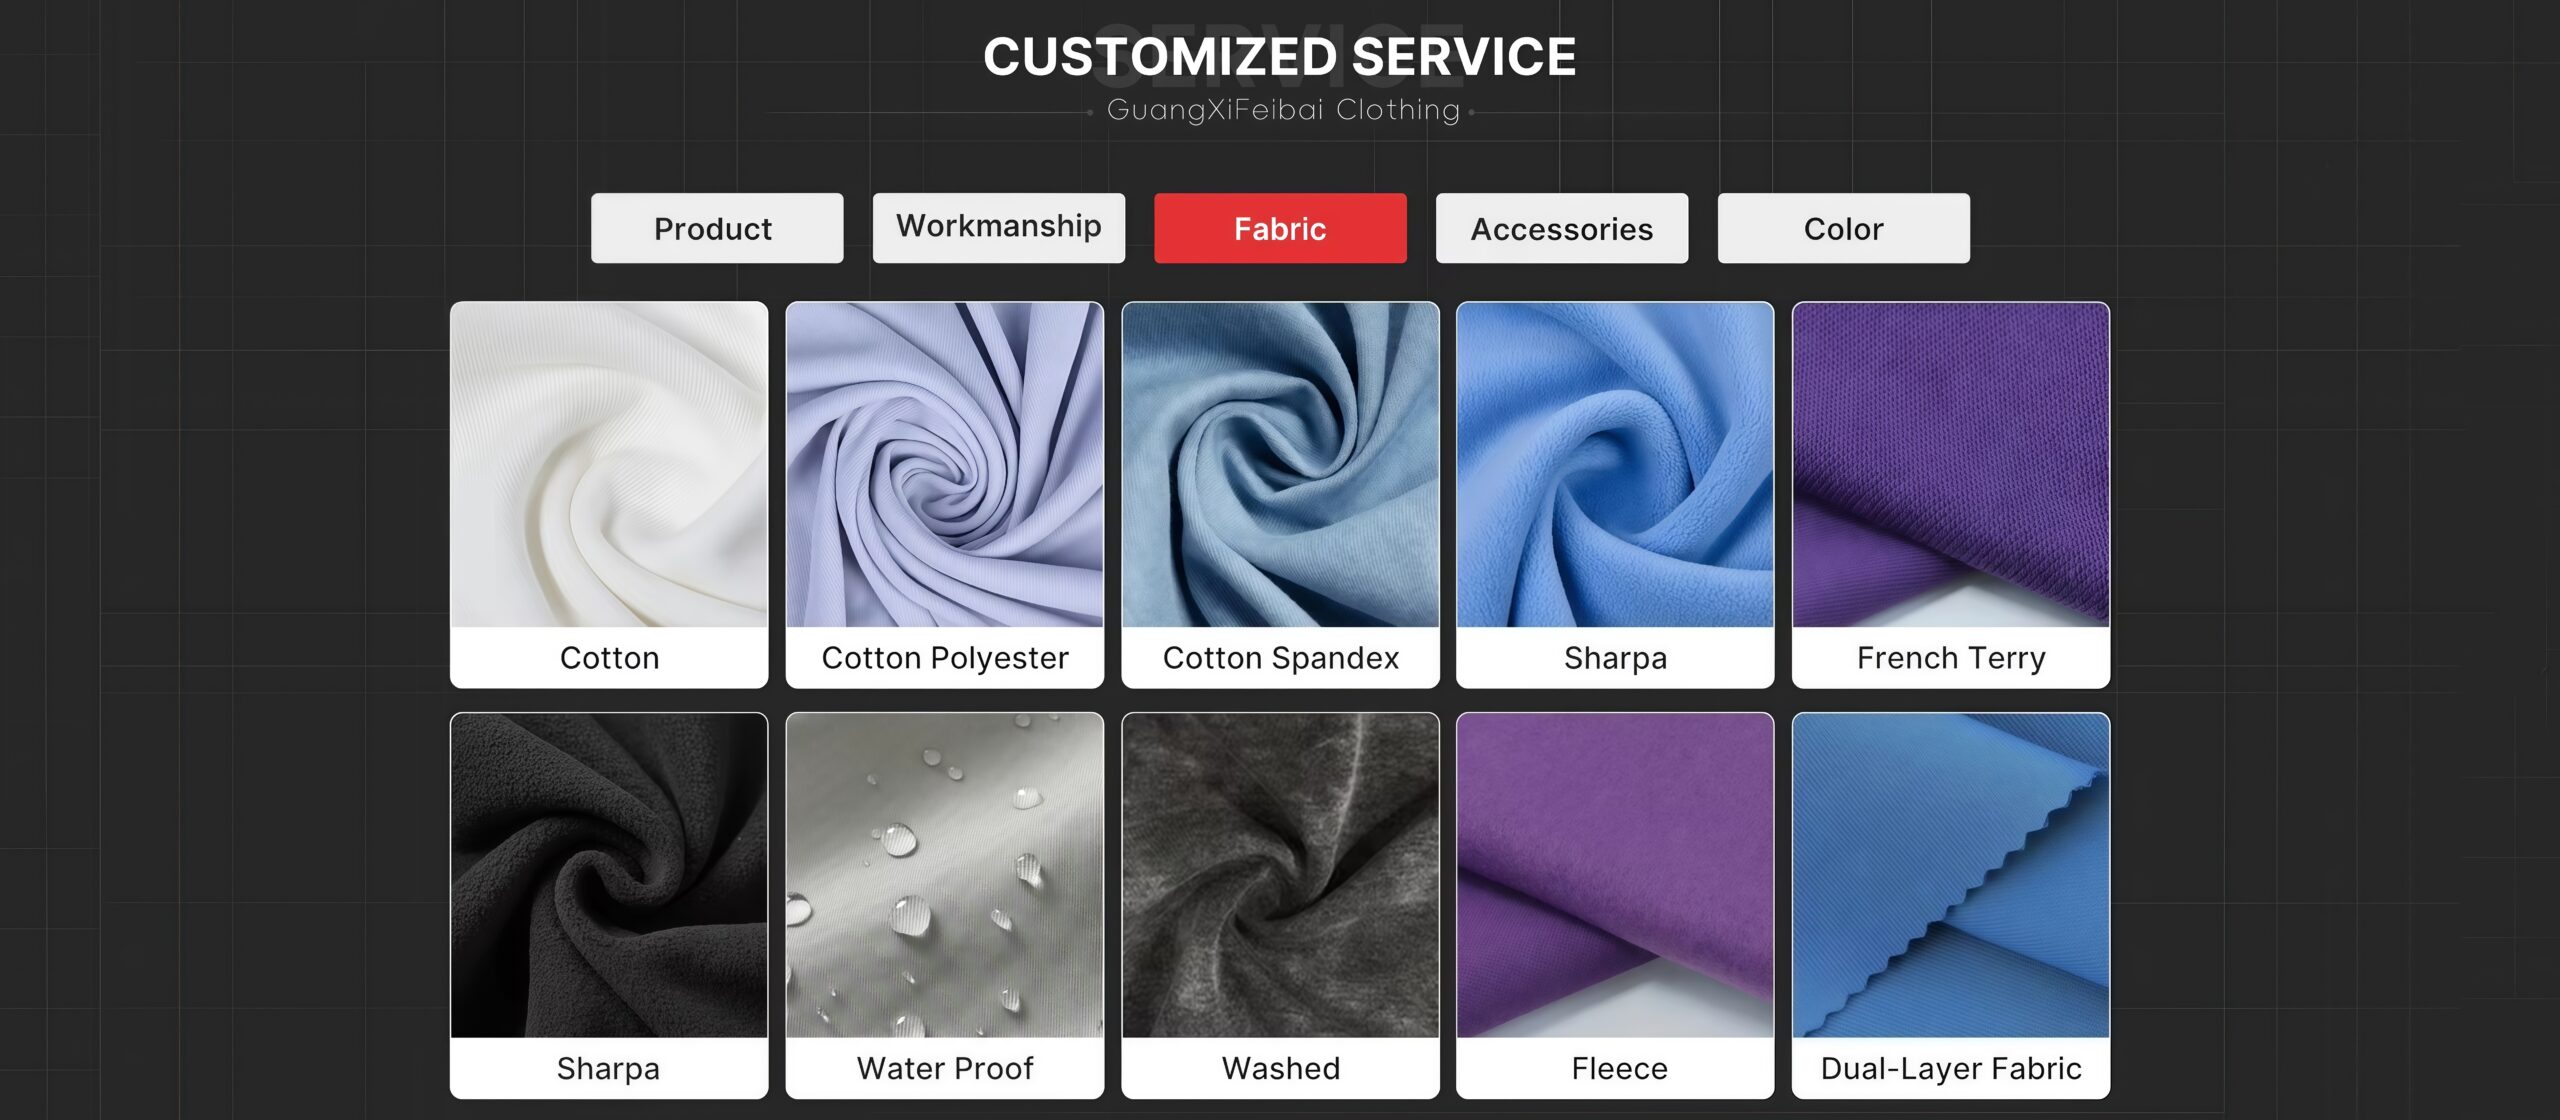Click the Water Proof caption label
This screenshot has height=1120, width=2560.
(945, 1068)
